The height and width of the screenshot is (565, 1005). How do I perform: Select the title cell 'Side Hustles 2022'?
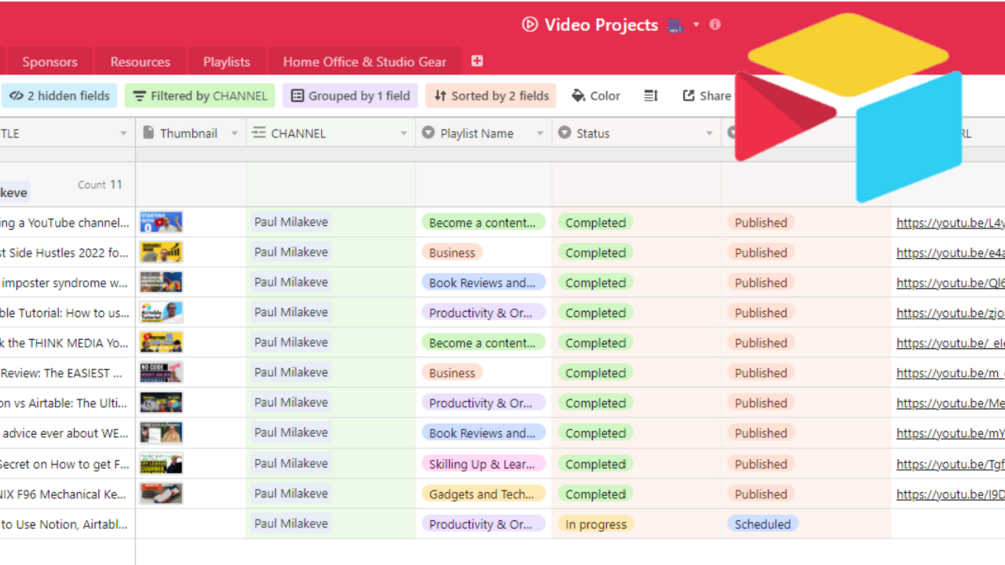click(x=67, y=252)
